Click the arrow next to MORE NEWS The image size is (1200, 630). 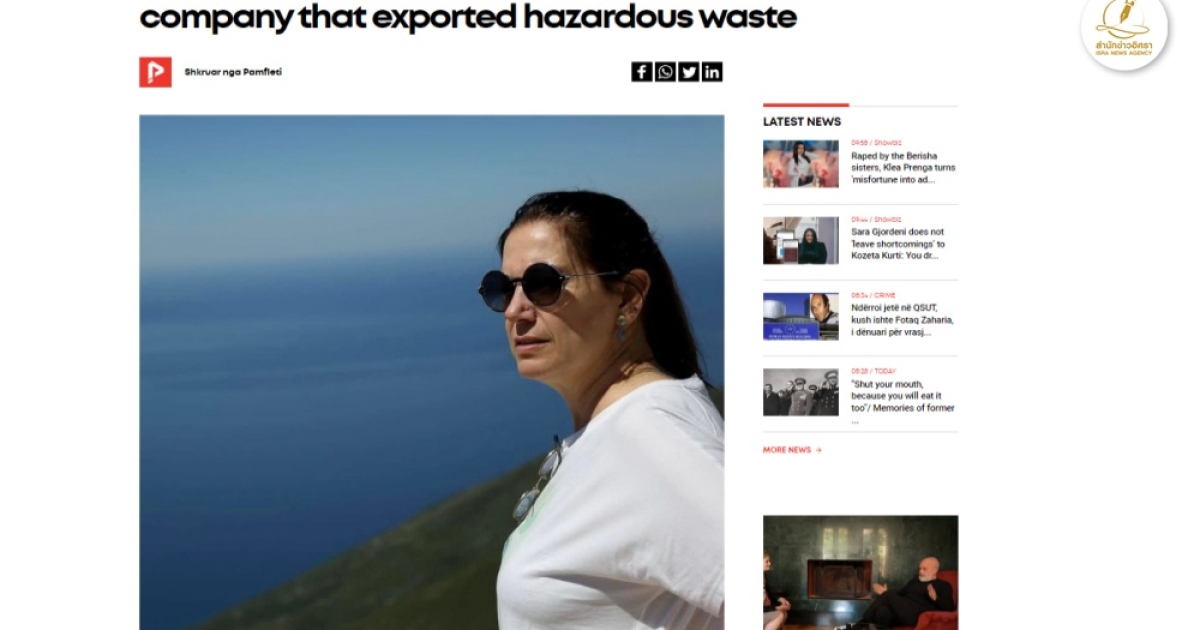coord(819,450)
